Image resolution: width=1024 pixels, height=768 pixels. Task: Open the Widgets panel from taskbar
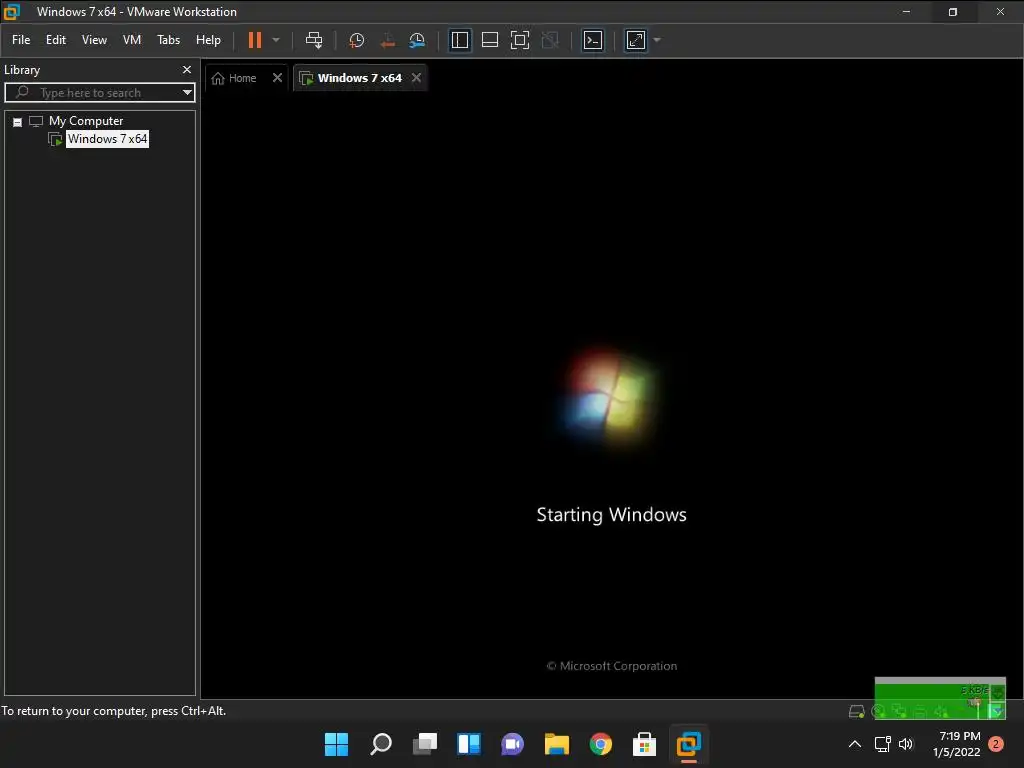[469, 744]
